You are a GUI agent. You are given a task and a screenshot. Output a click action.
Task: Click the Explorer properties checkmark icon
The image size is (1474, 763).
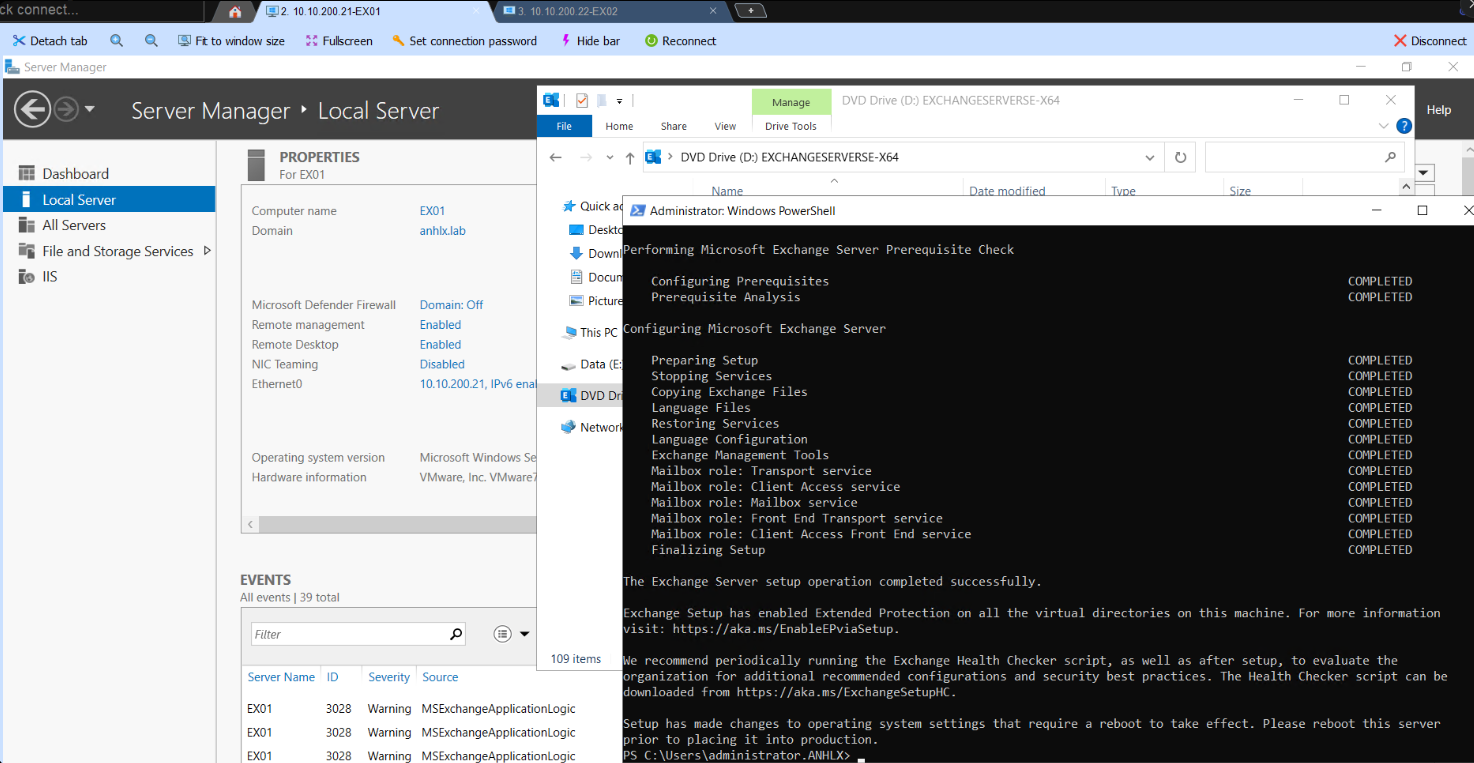coord(582,100)
